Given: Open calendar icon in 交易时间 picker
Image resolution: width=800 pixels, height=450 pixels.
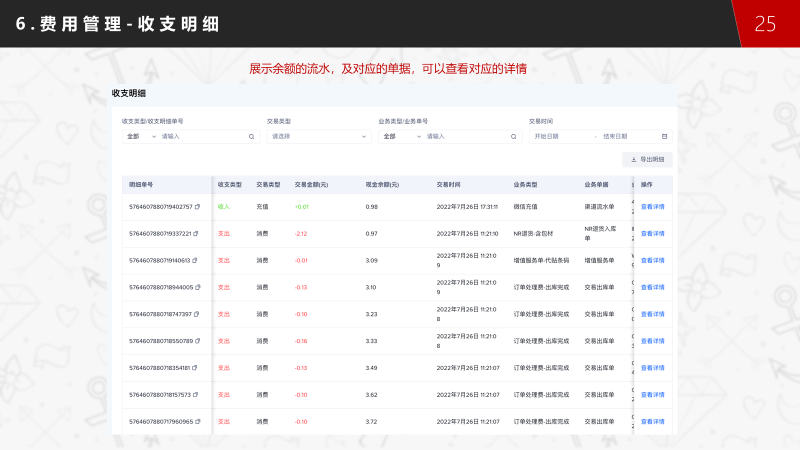Looking at the screenshot, I should (x=665, y=136).
